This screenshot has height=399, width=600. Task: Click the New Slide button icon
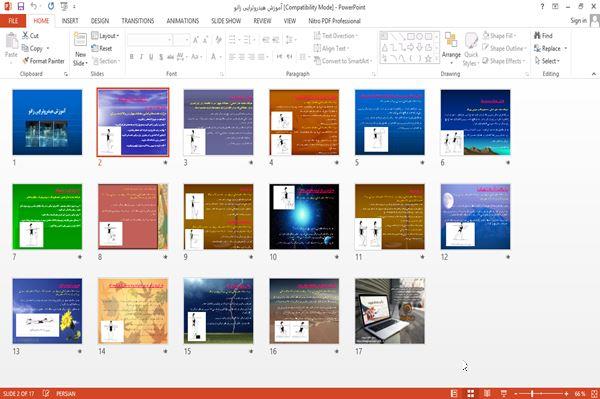[80, 40]
